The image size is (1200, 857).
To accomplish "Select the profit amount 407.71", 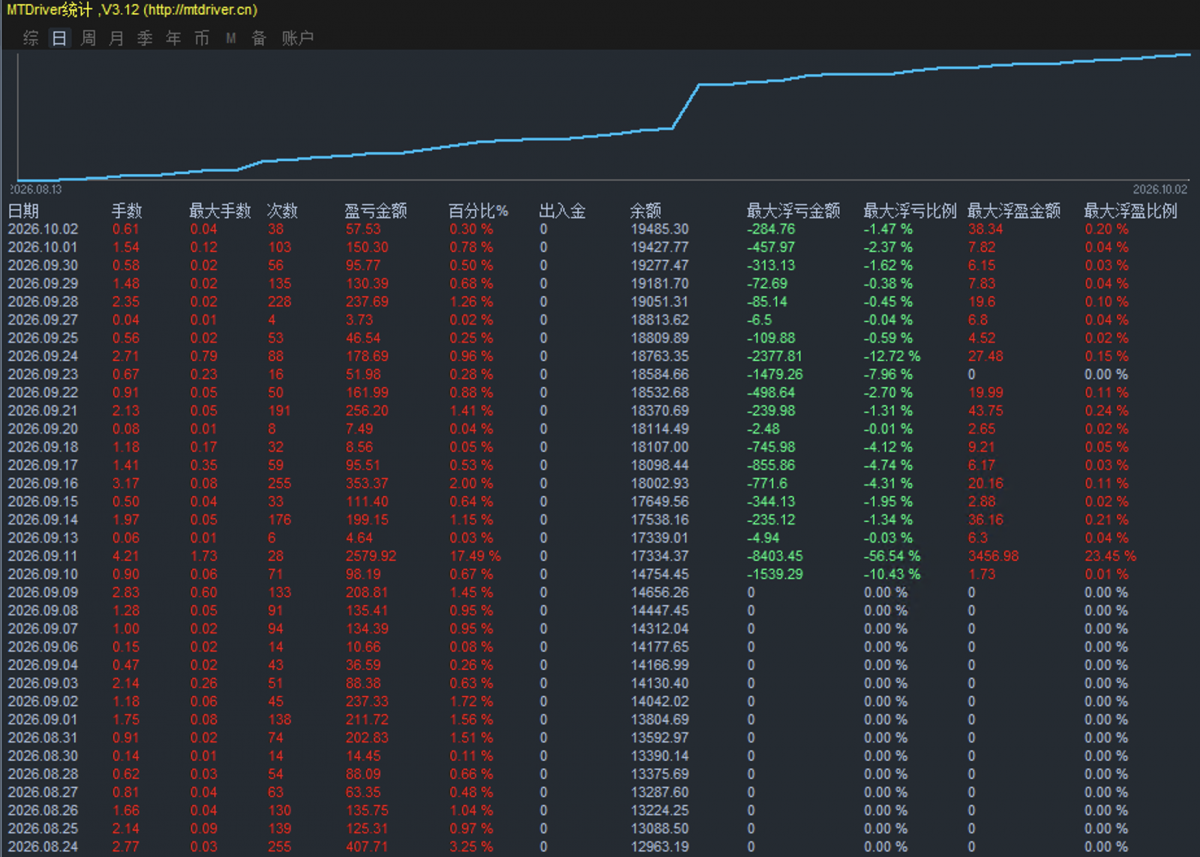I will click(x=367, y=847).
